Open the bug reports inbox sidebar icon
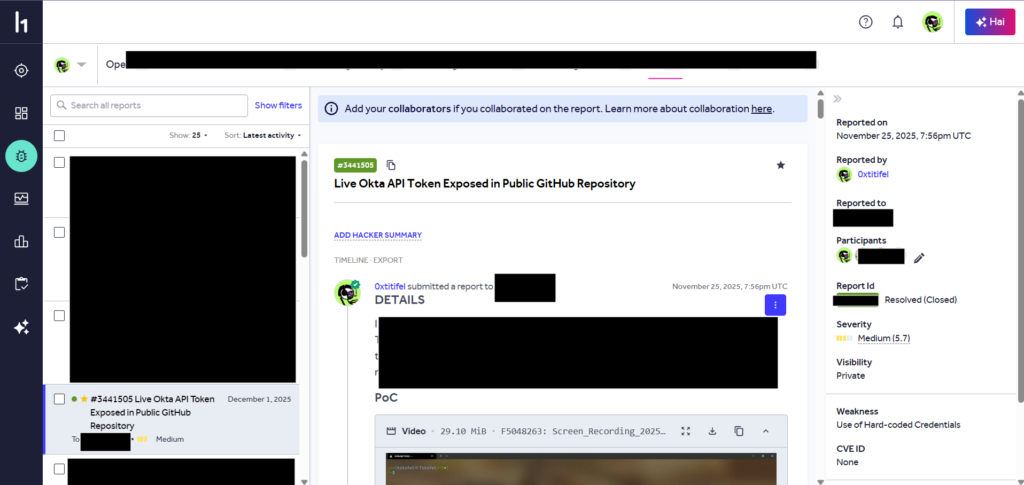 (21, 155)
